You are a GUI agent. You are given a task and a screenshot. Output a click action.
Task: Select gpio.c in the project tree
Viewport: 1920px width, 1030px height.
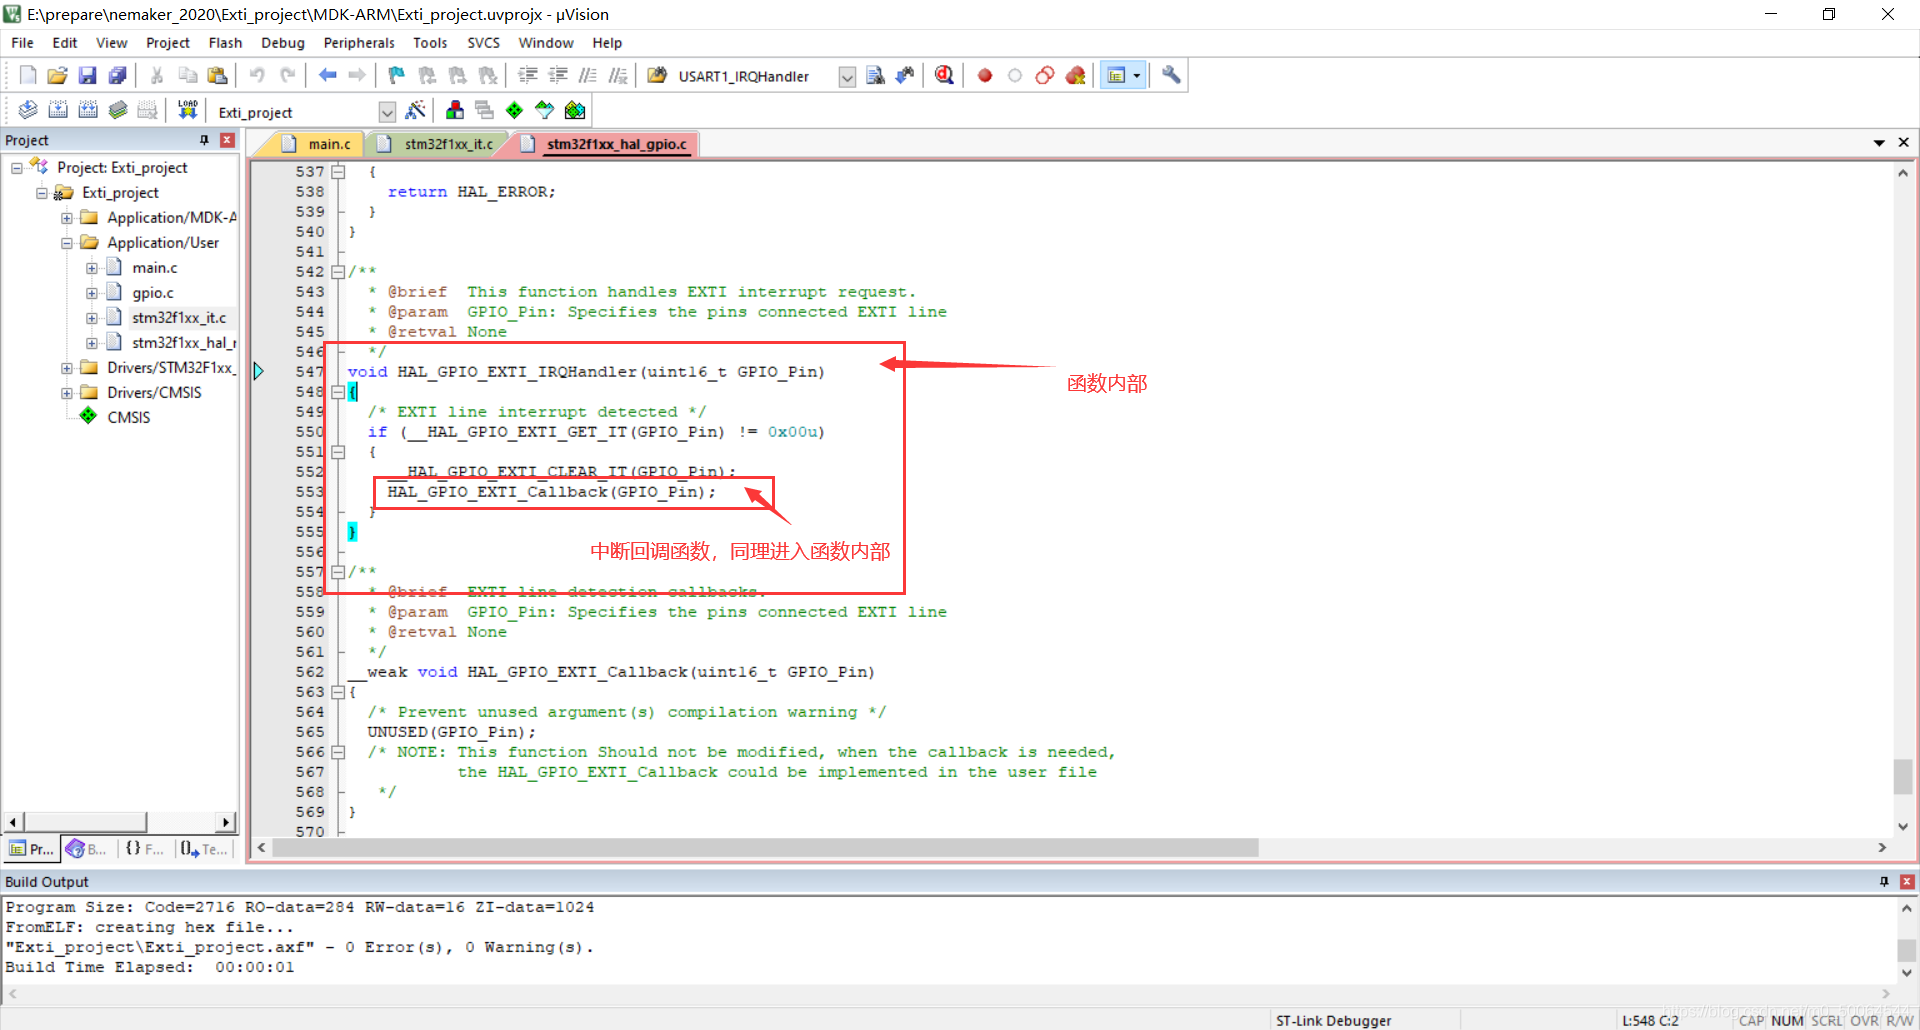point(153,293)
